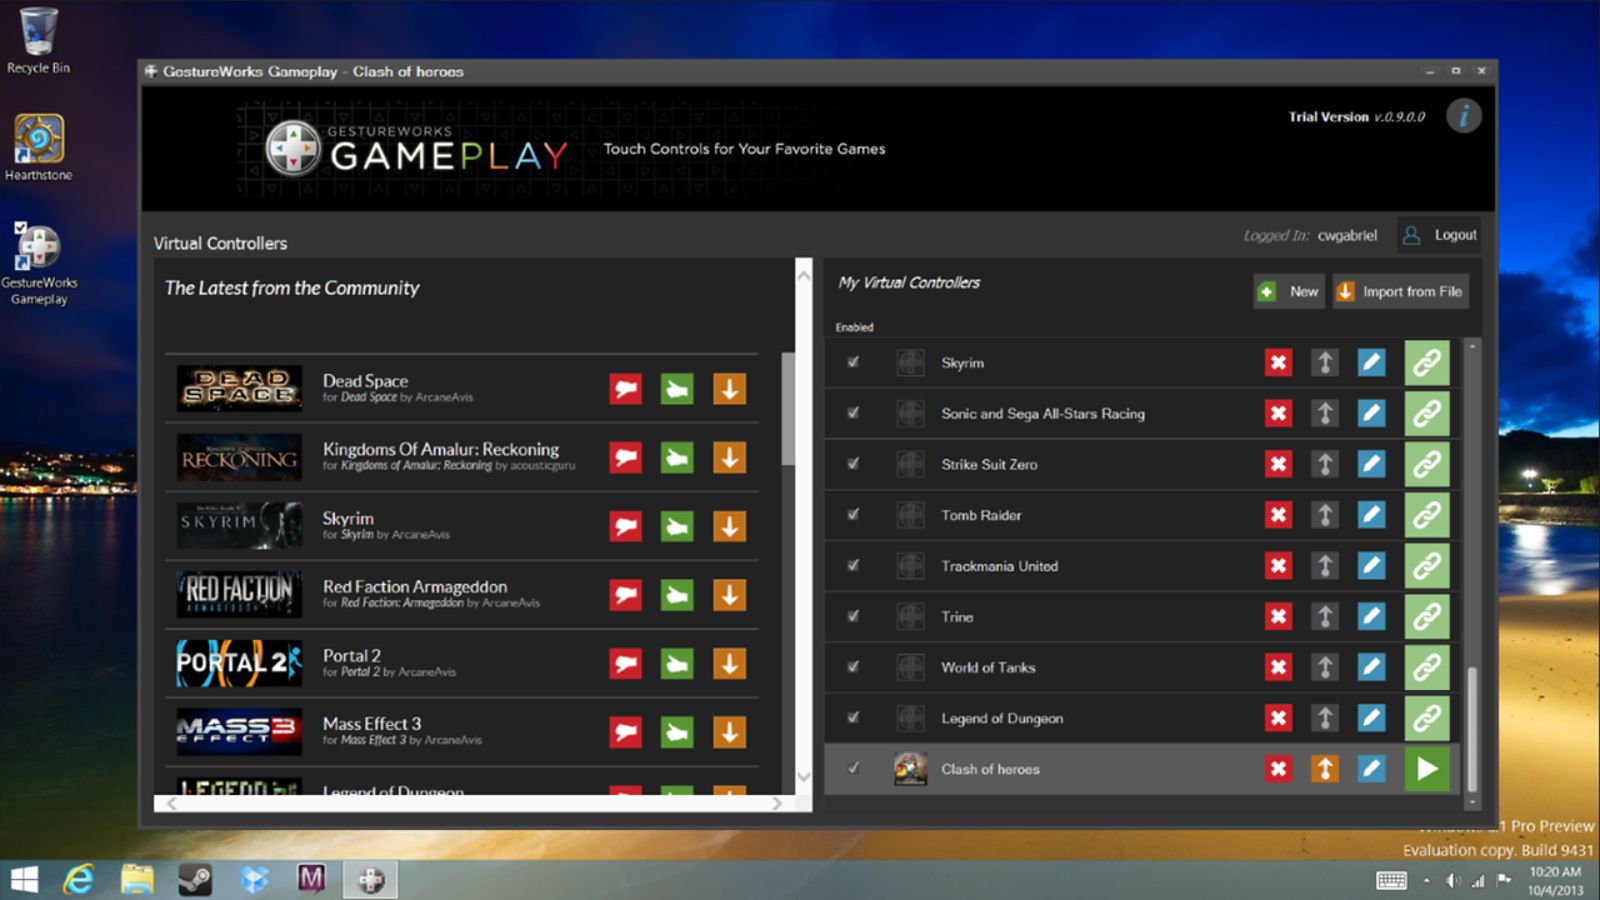Click the Import from File button

pyautogui.click(x=1400, y=291)
